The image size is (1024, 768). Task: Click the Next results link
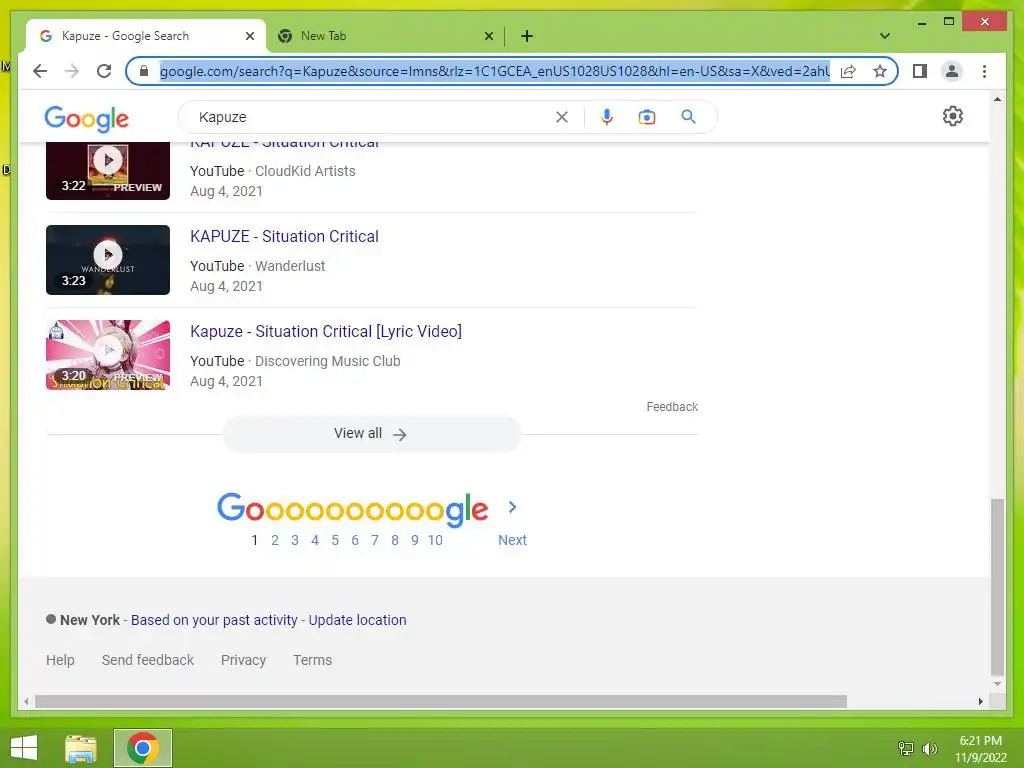tap(512, 540)
